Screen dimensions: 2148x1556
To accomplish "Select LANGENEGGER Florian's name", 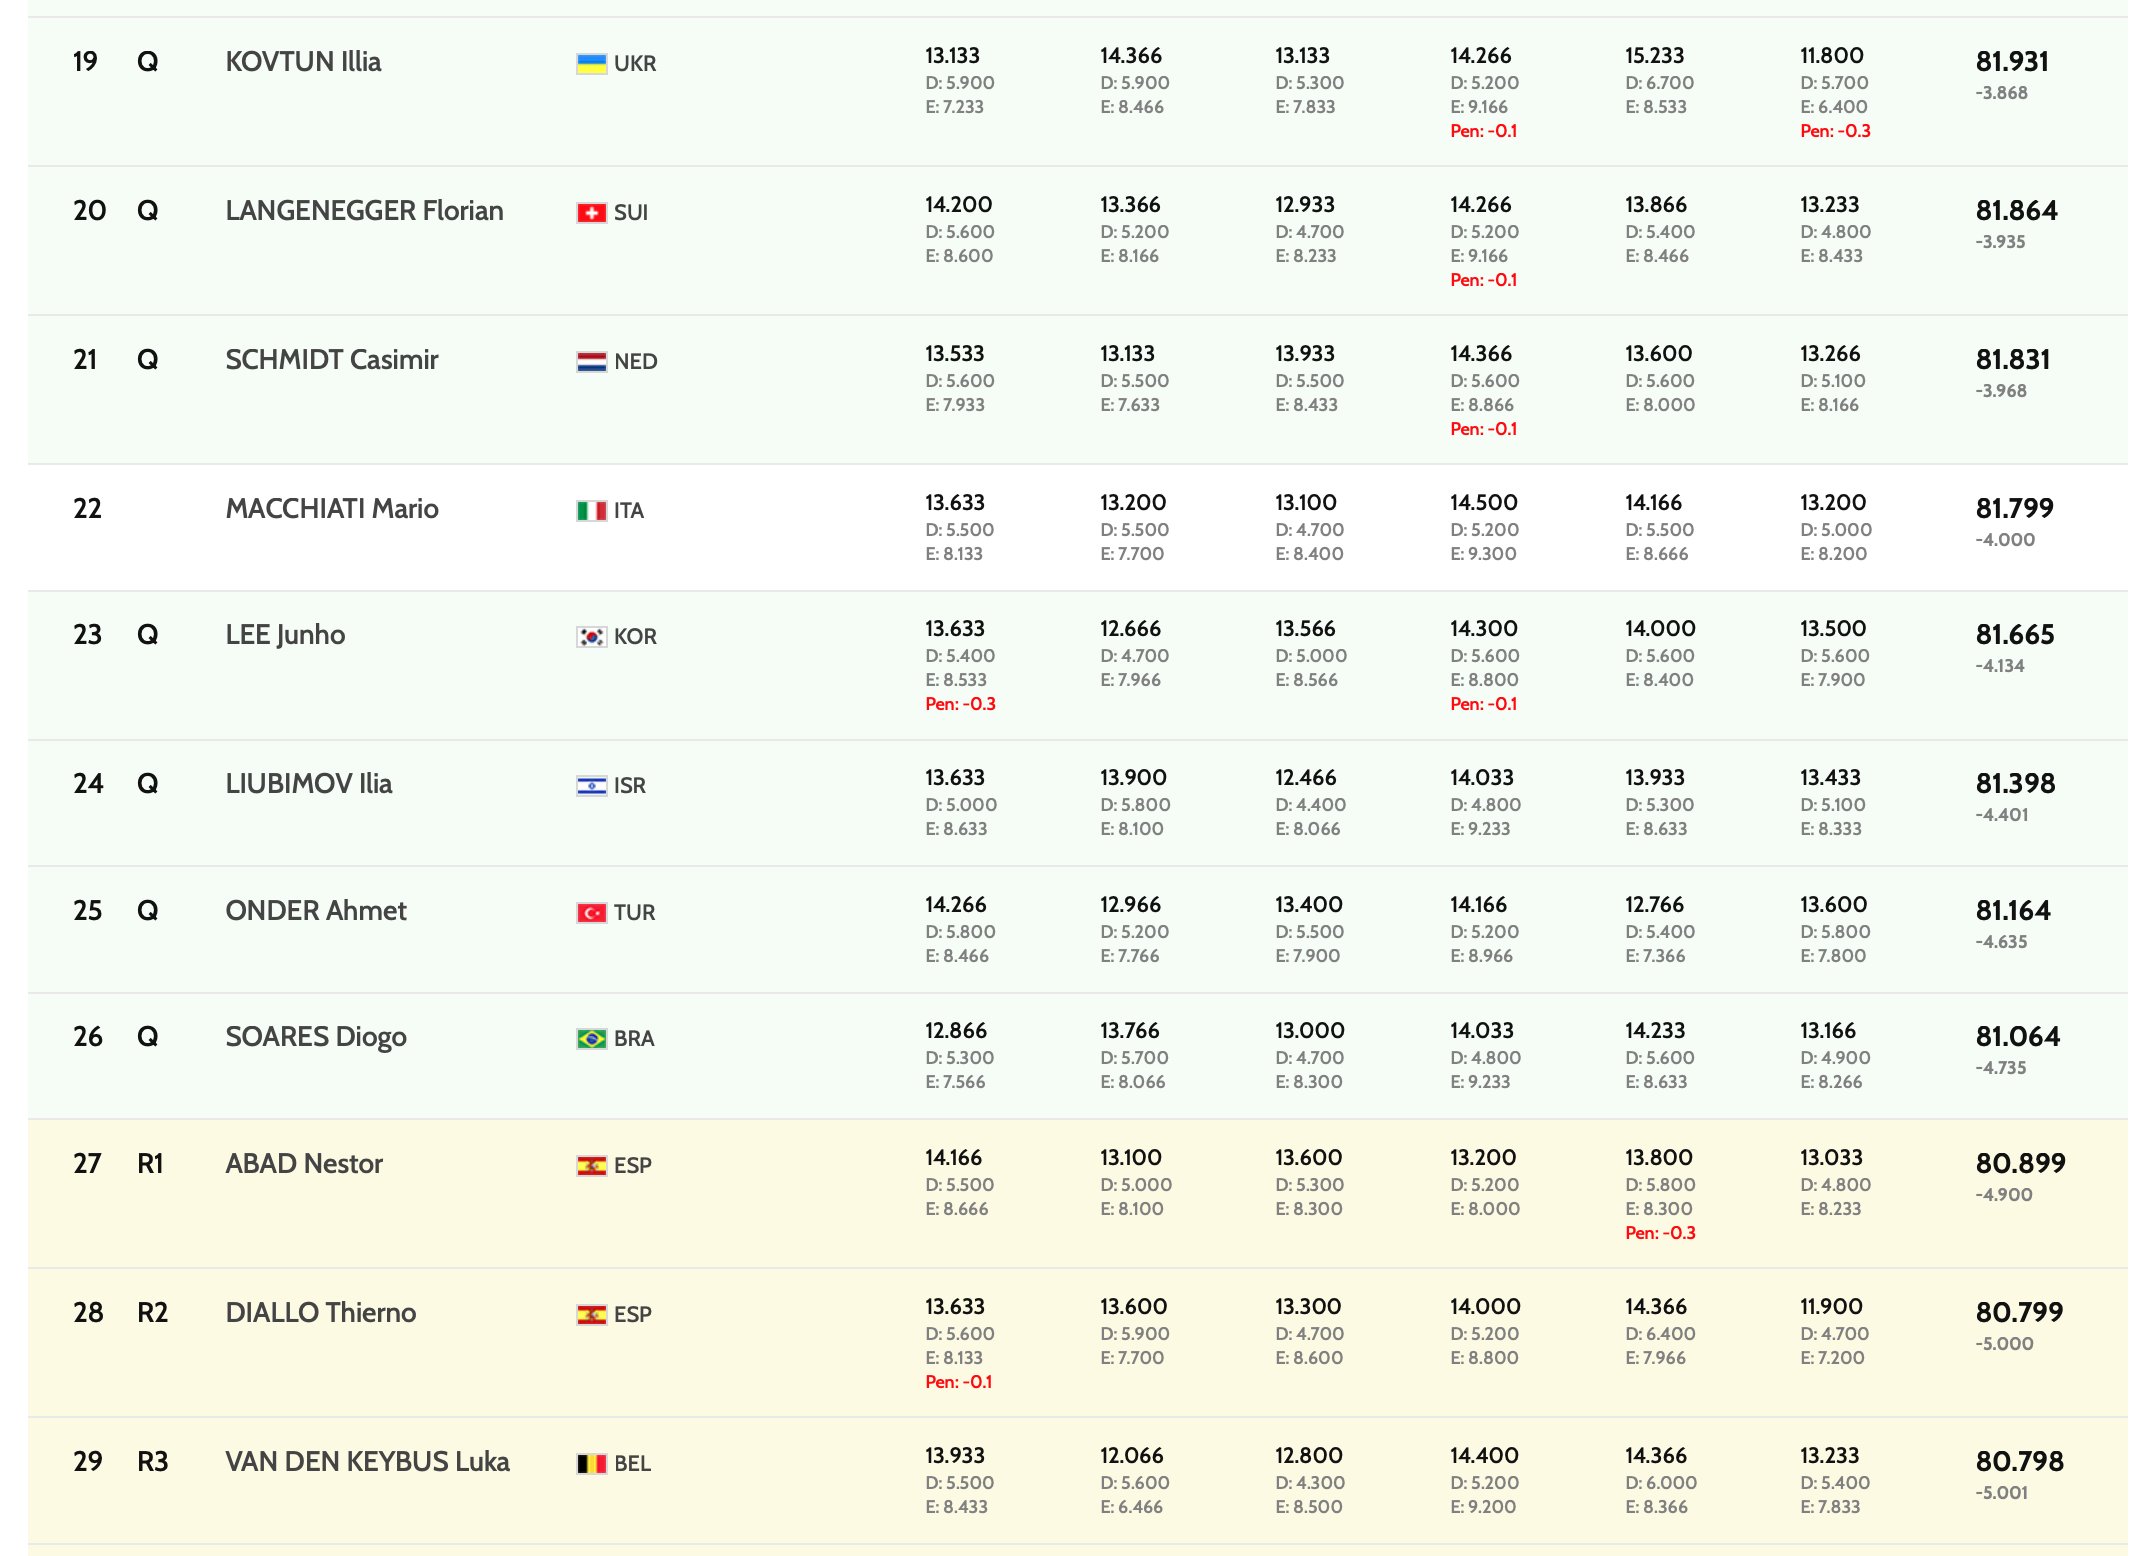I will tap(364, 211).
